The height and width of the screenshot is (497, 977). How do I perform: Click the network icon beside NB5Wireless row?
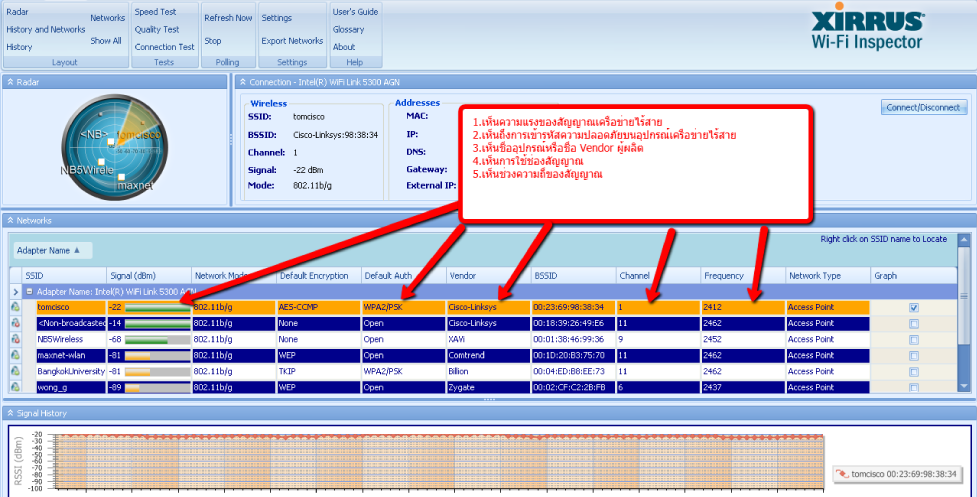point(15,339)
